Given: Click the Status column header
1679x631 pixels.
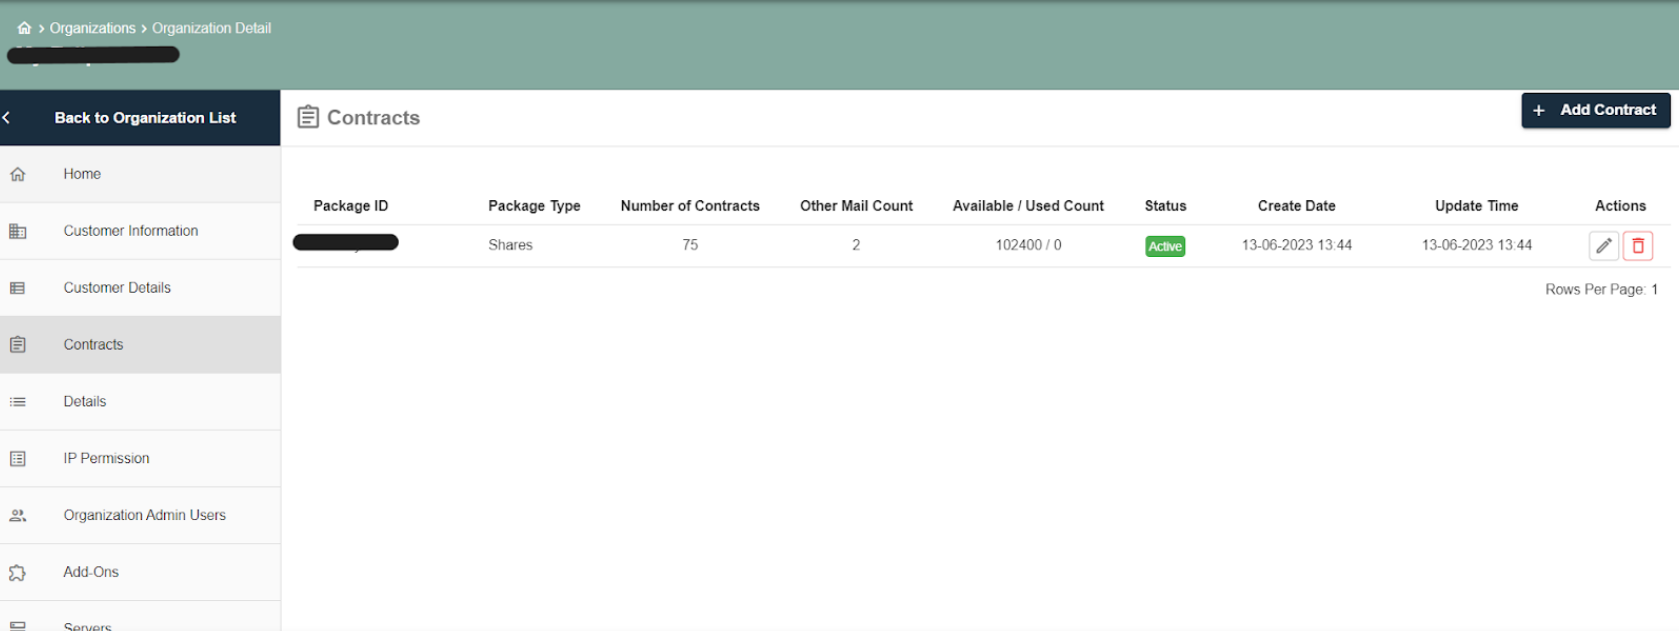Looking at the screenshot, I should (1165, 206).
